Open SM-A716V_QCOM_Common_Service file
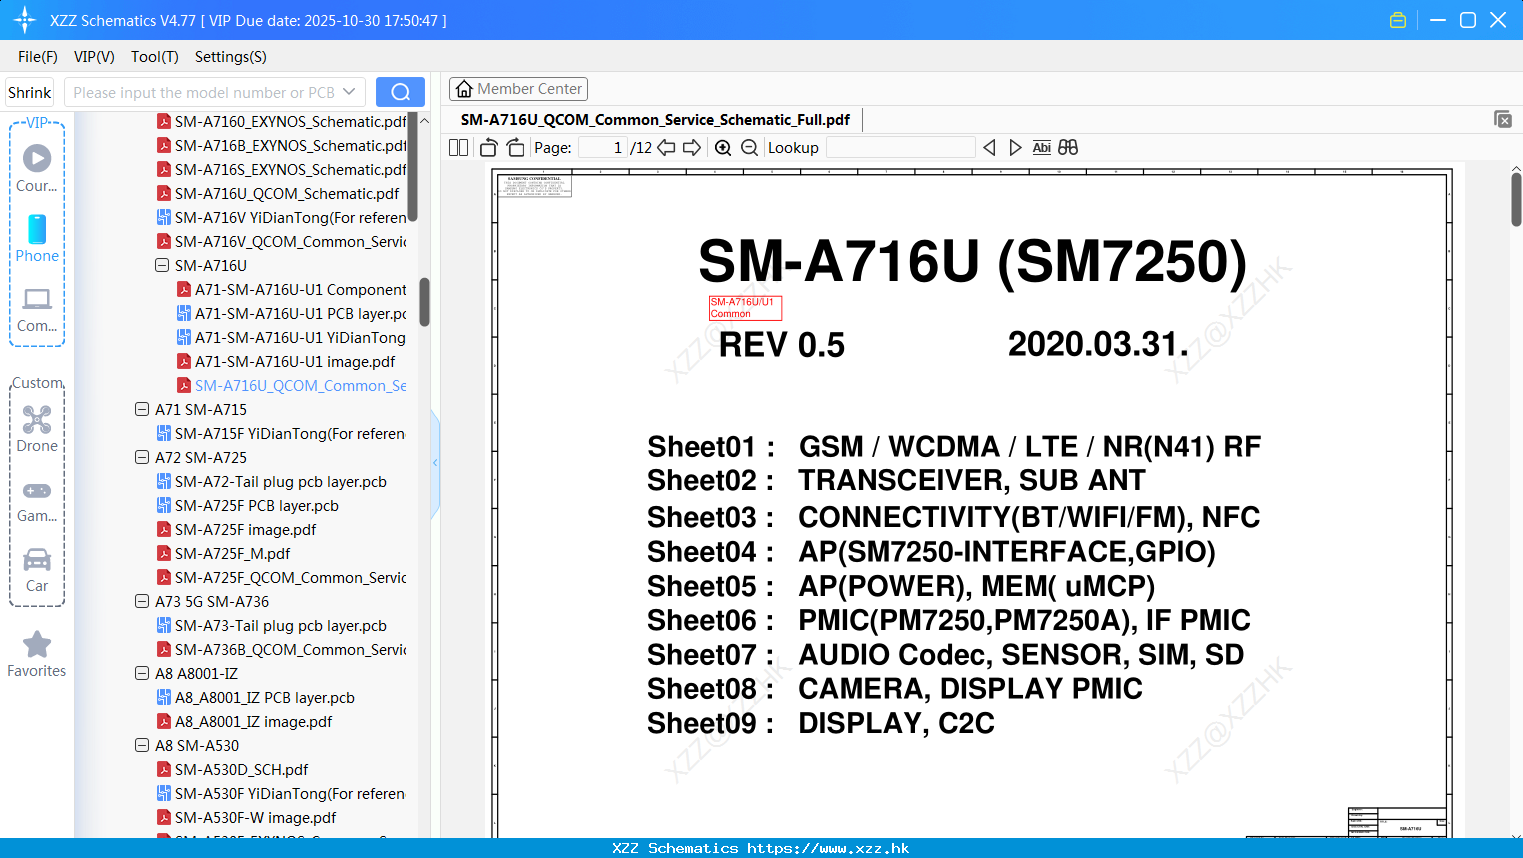The image size is (1523, 858). coord(282,241)
